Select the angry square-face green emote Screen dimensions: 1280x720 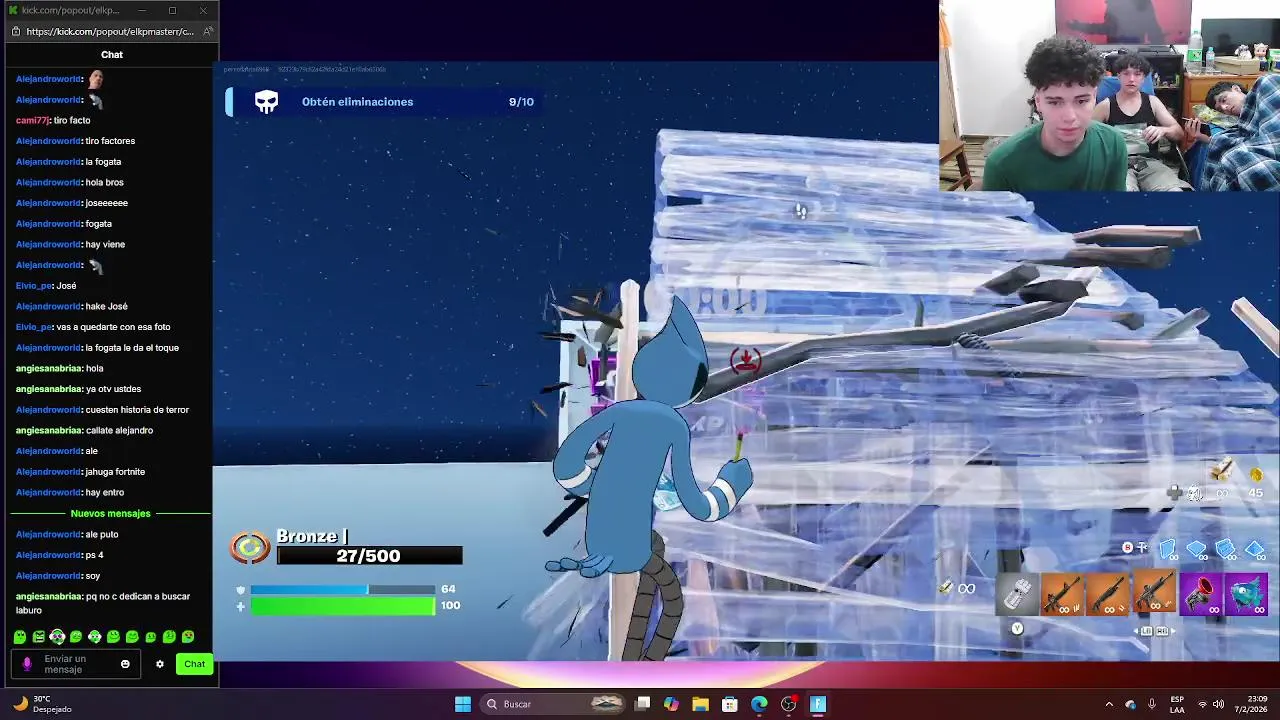click(x=38, y=637)
